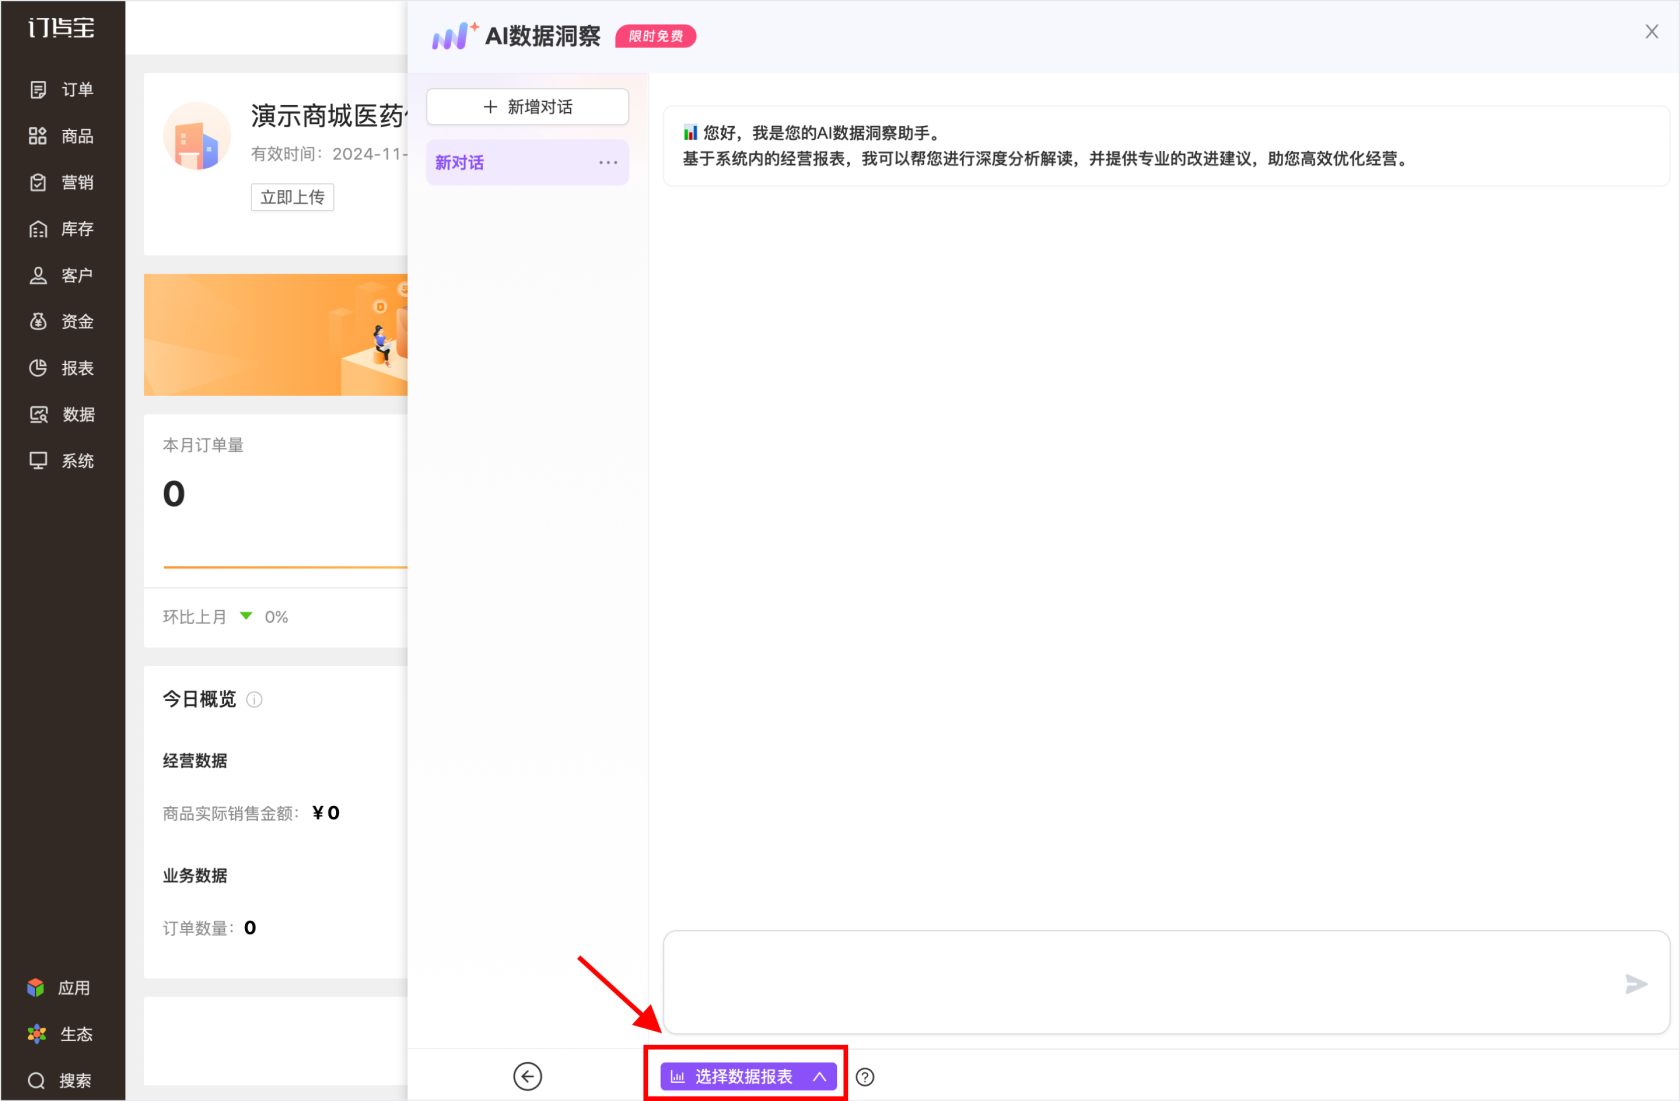Click the back arrow circle icon

tap(527, 1076)
